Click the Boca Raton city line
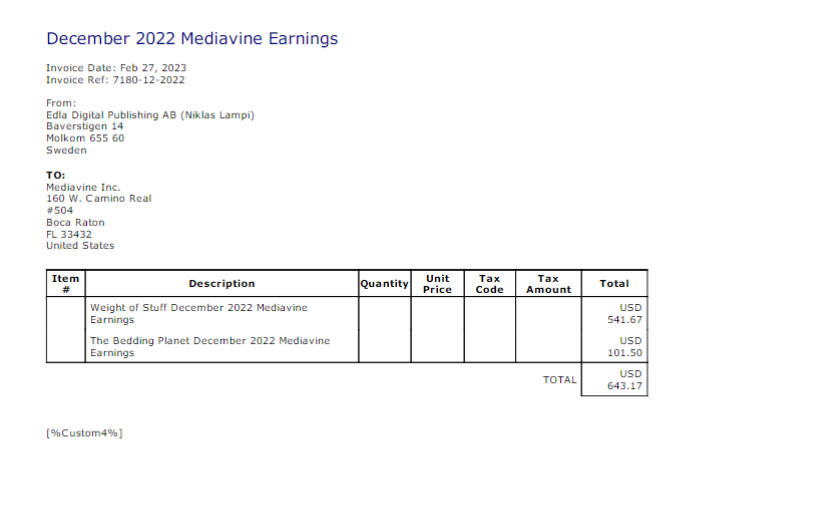This screenshot has width=814, height=518. point(75,222)
